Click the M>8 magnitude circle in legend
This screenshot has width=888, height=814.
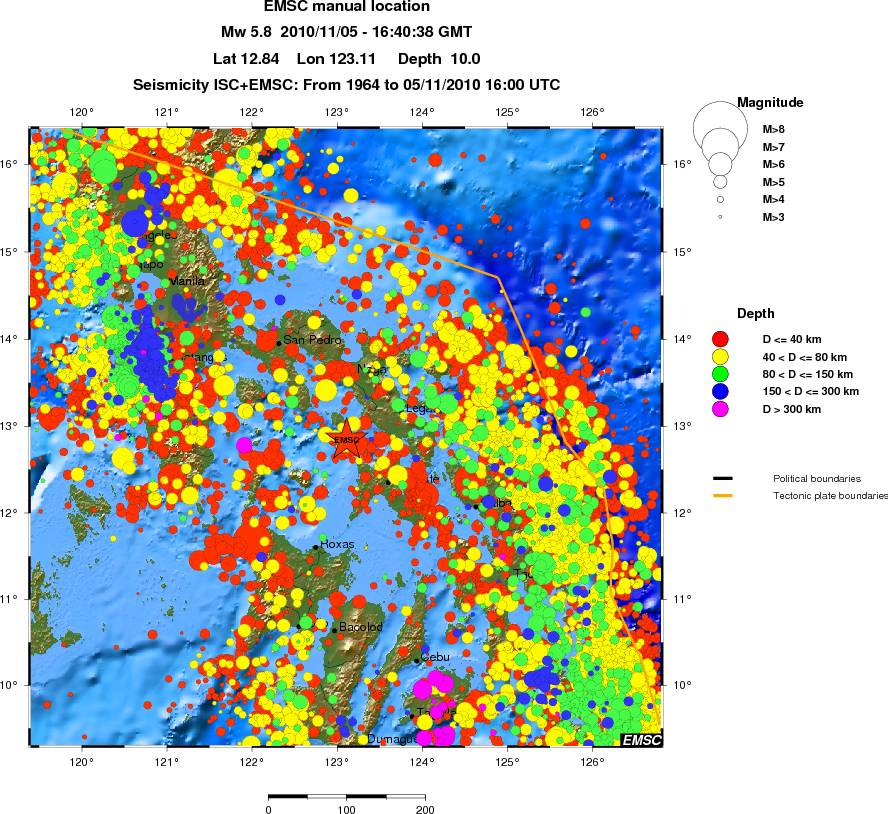click(720, 129)
